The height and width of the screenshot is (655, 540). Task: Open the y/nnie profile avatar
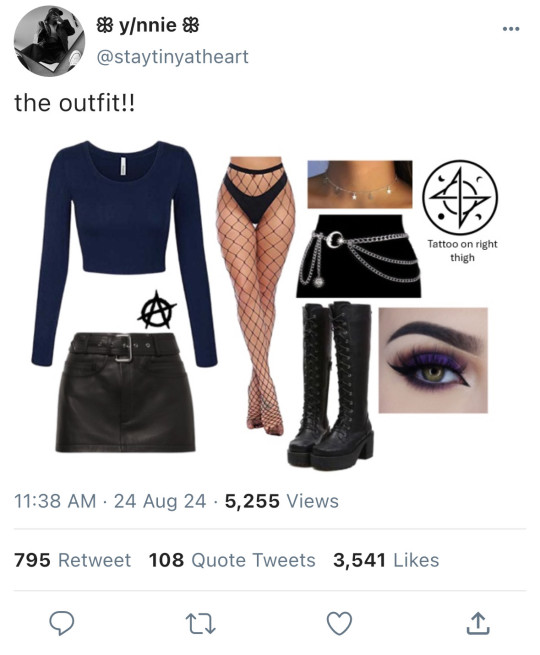pos(49,41)
